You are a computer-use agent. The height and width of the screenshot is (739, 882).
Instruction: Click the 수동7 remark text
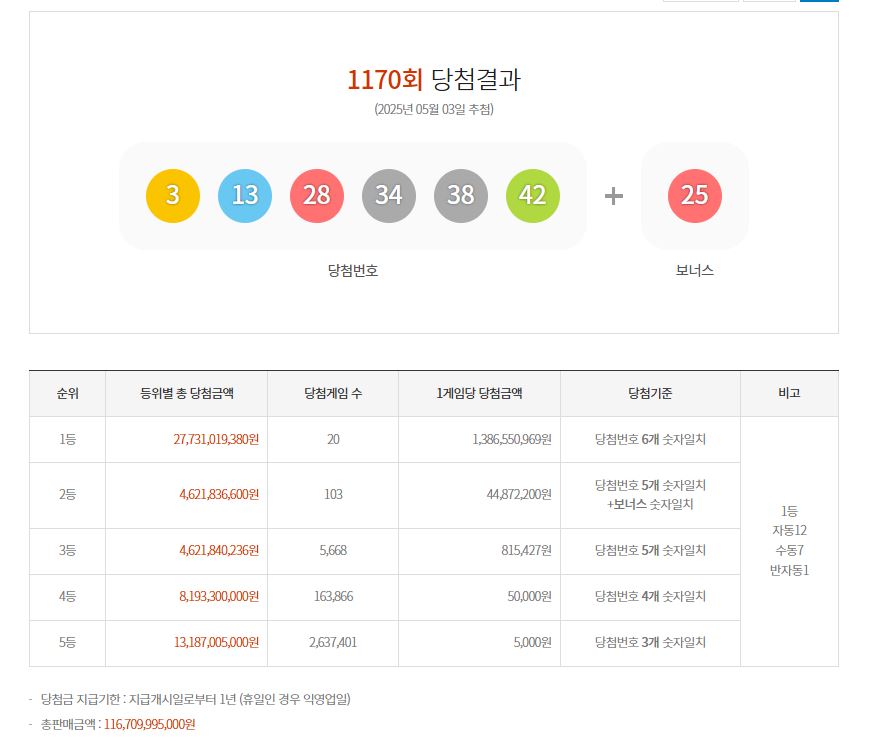pos(789,550)
